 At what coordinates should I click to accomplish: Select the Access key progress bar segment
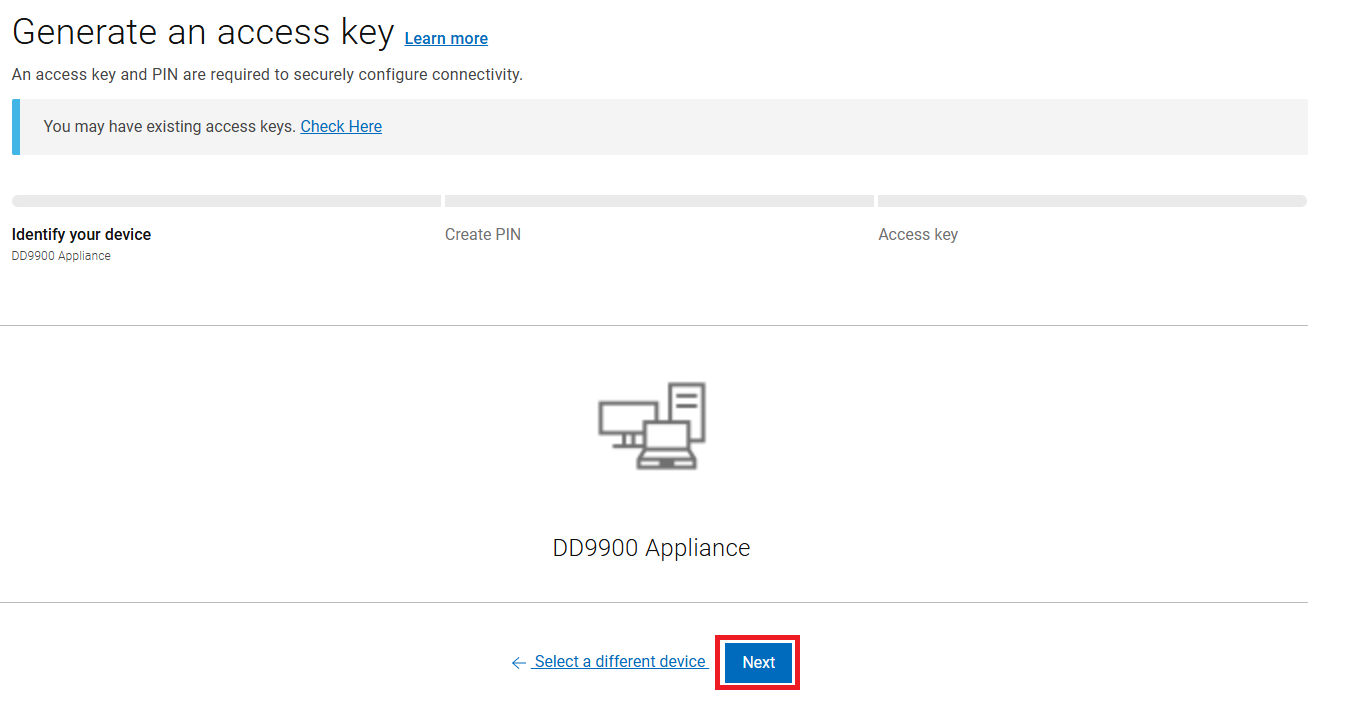1092,200
